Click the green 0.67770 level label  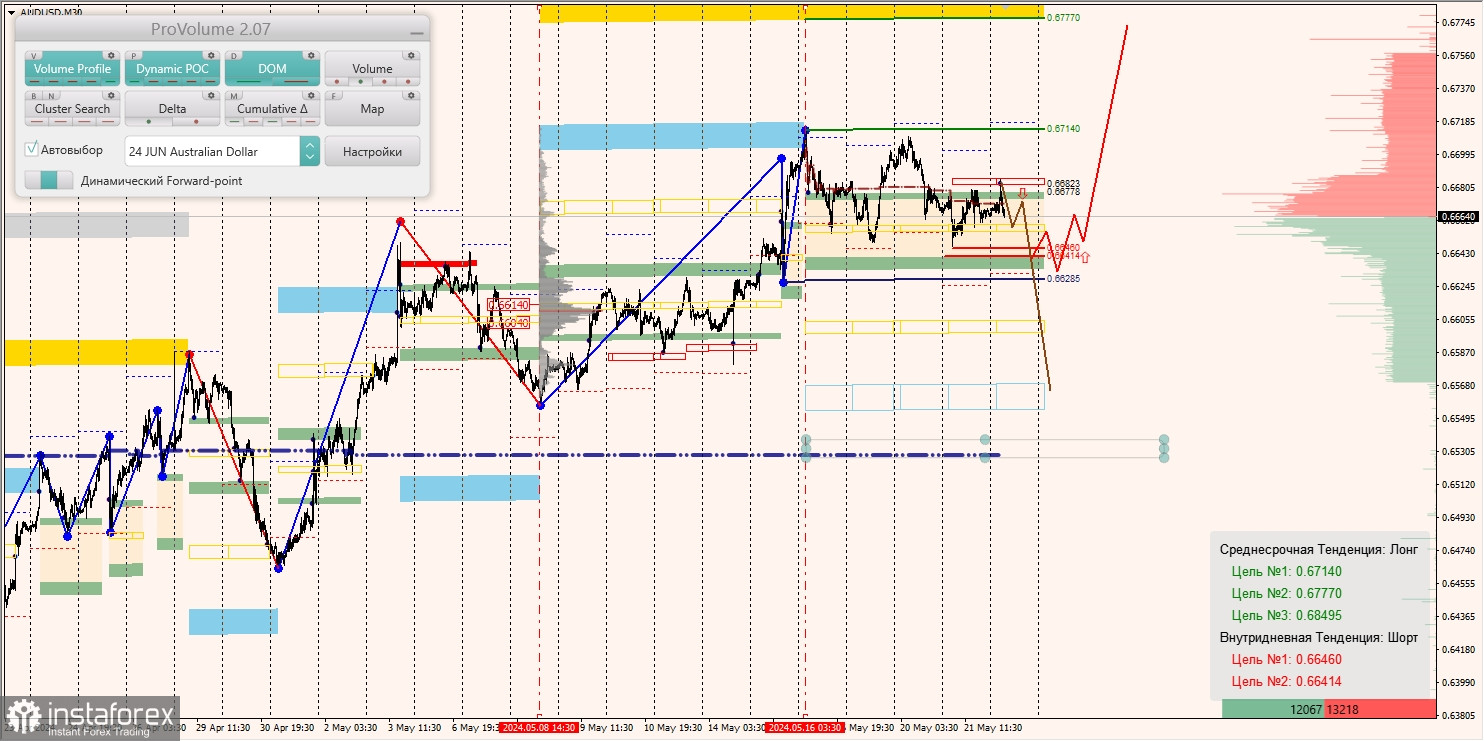(1063, 18)
